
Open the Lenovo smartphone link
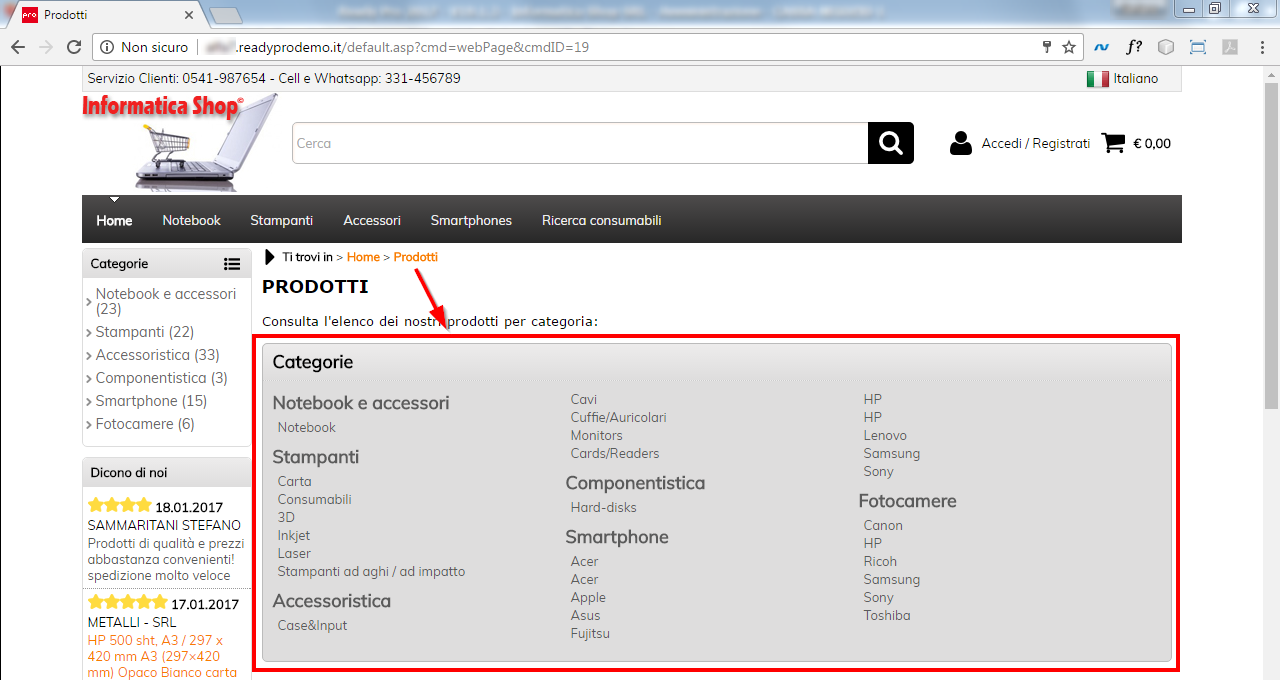click(886, 435)
